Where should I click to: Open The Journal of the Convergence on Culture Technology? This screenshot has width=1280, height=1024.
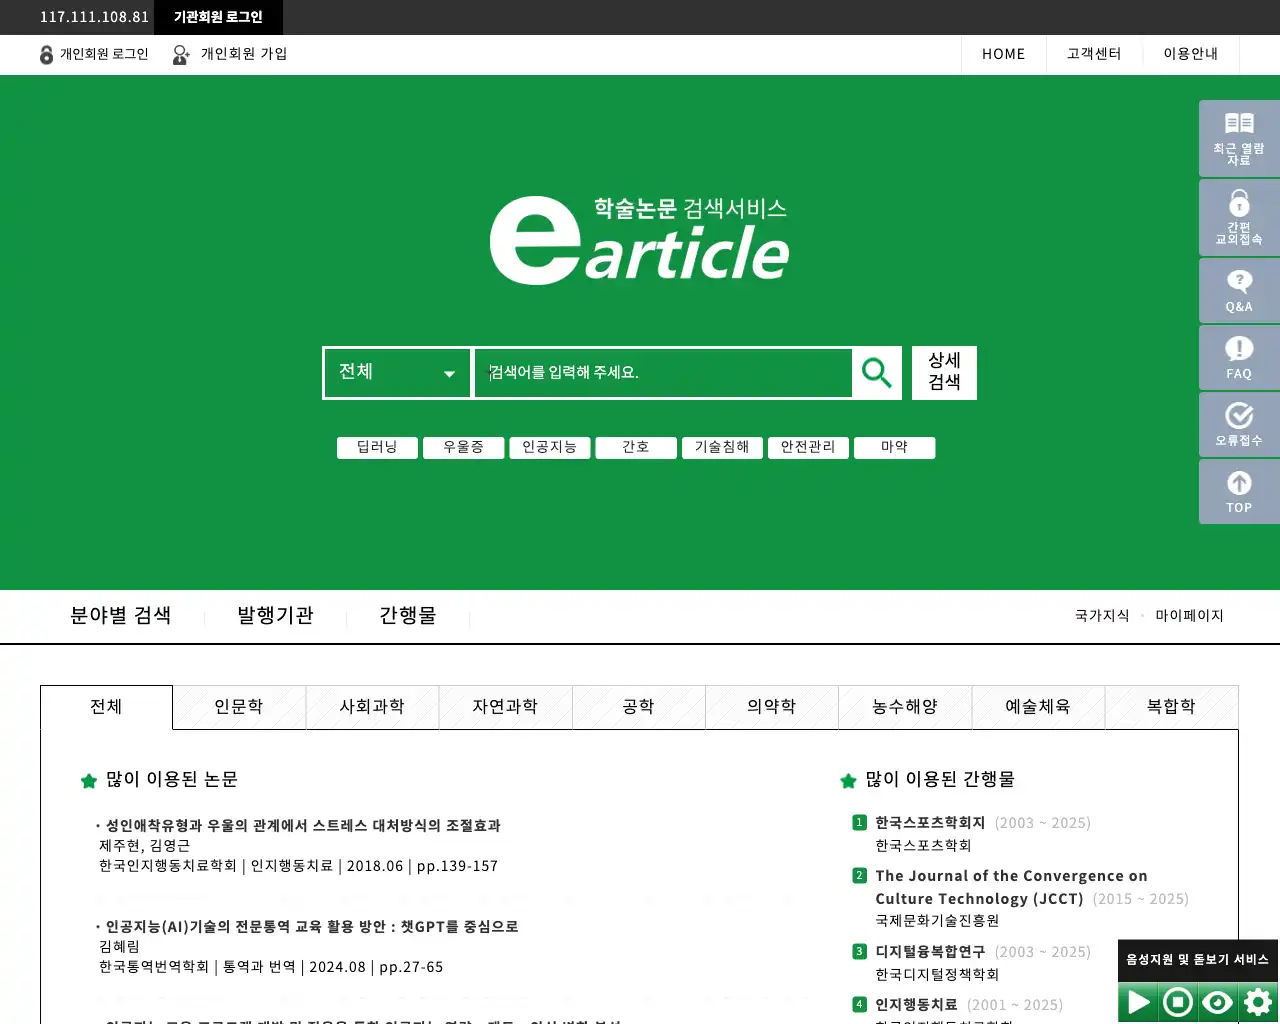(1011, 887)
